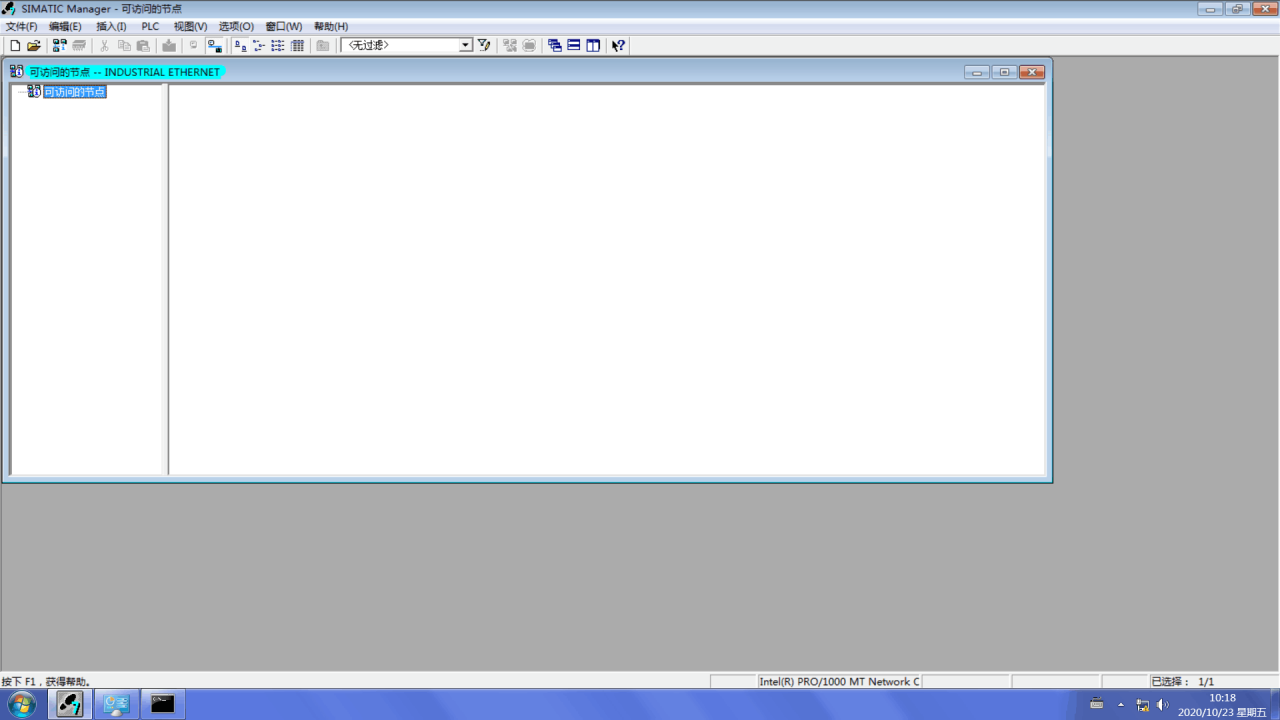This screenshot has width=1280, height=720.
Task: Open the <无过滤> filter dropdown
Action: (466, 45)
